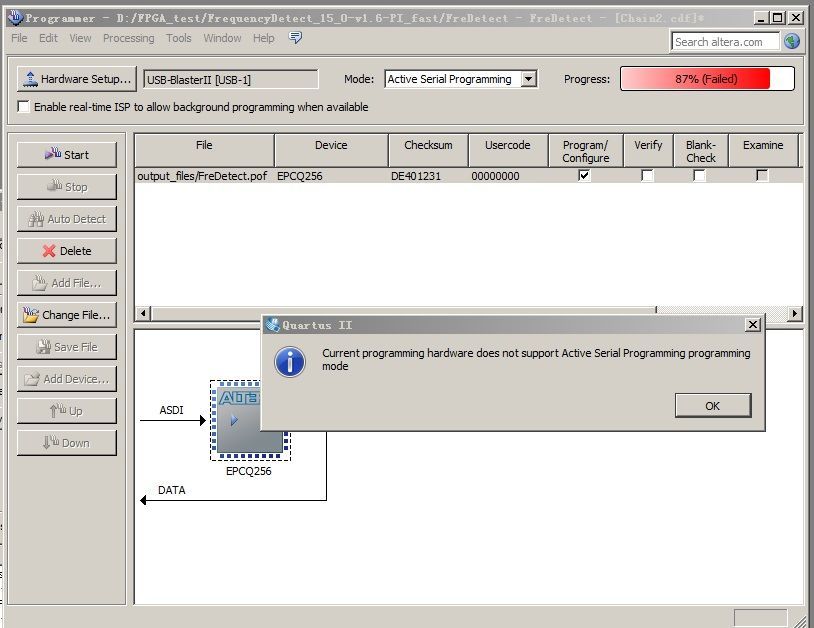This screenshot has height=628, width=814.
Task: Click the Checksum column header
Action: click(428, 151)
